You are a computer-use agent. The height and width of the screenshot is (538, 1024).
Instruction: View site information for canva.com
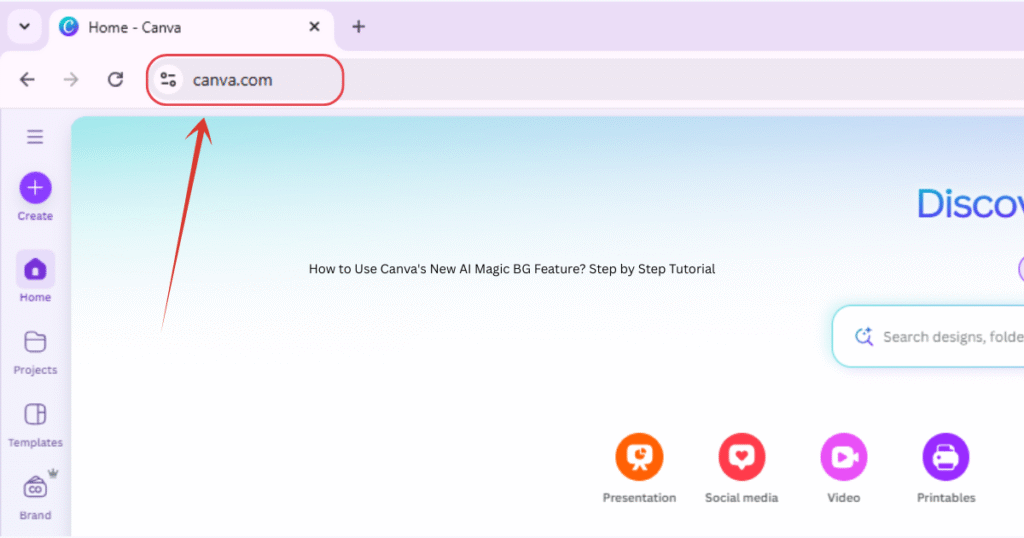click(x=168, y=80)
